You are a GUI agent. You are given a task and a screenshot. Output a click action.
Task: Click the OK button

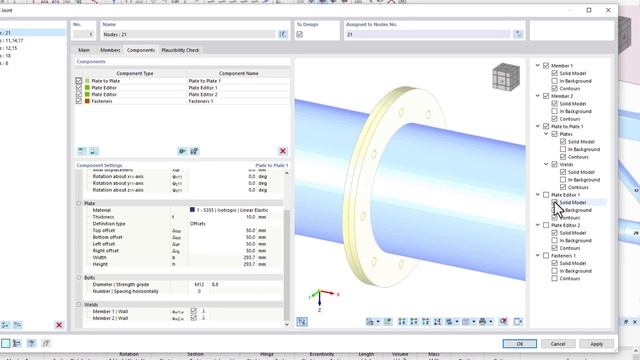point(520,344)
